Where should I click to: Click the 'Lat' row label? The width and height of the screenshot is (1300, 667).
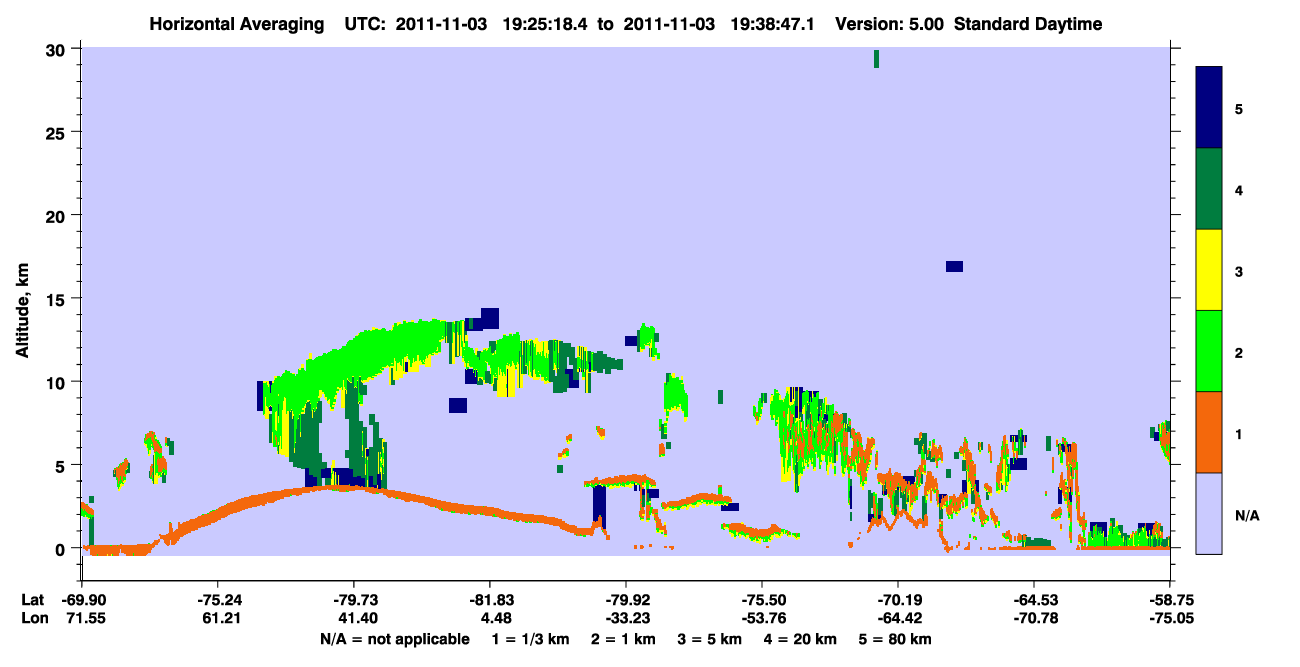(33, 600)
